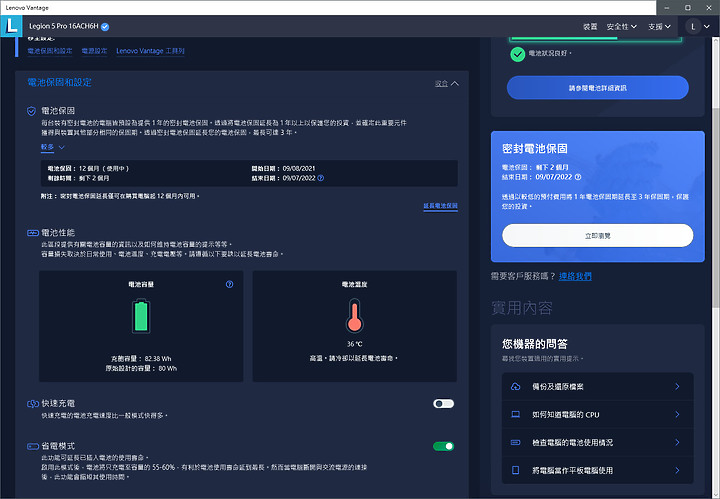Jump to 電池保固和設定 section link

[50, 51]
